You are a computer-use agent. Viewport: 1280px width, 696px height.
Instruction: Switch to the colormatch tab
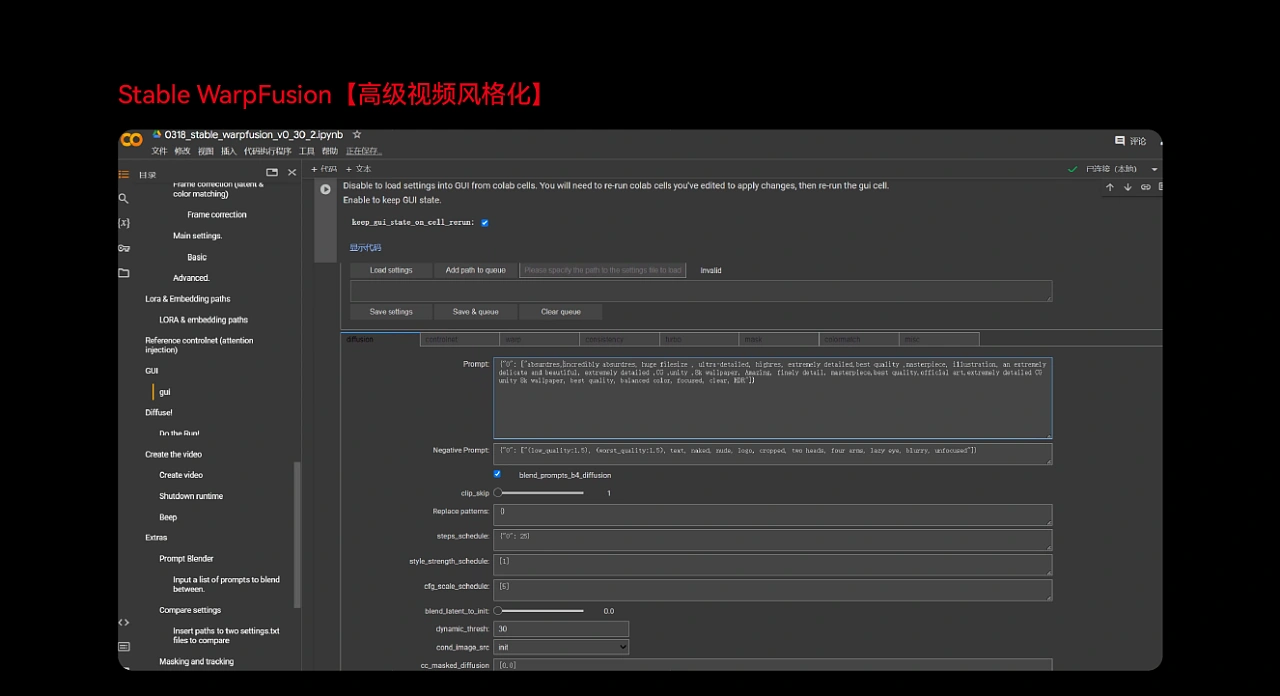(859, 340)
